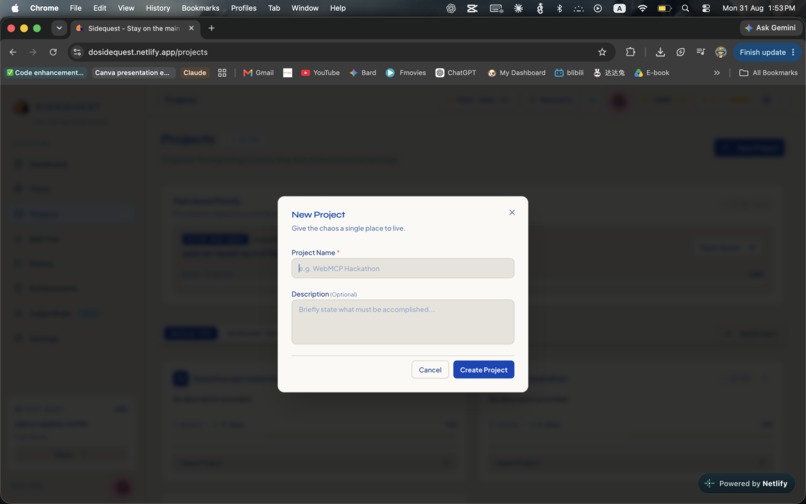Close the Sidequest tab
This screenshot has width=806, height=504.
pyautogui.click(x=191, y=28)
